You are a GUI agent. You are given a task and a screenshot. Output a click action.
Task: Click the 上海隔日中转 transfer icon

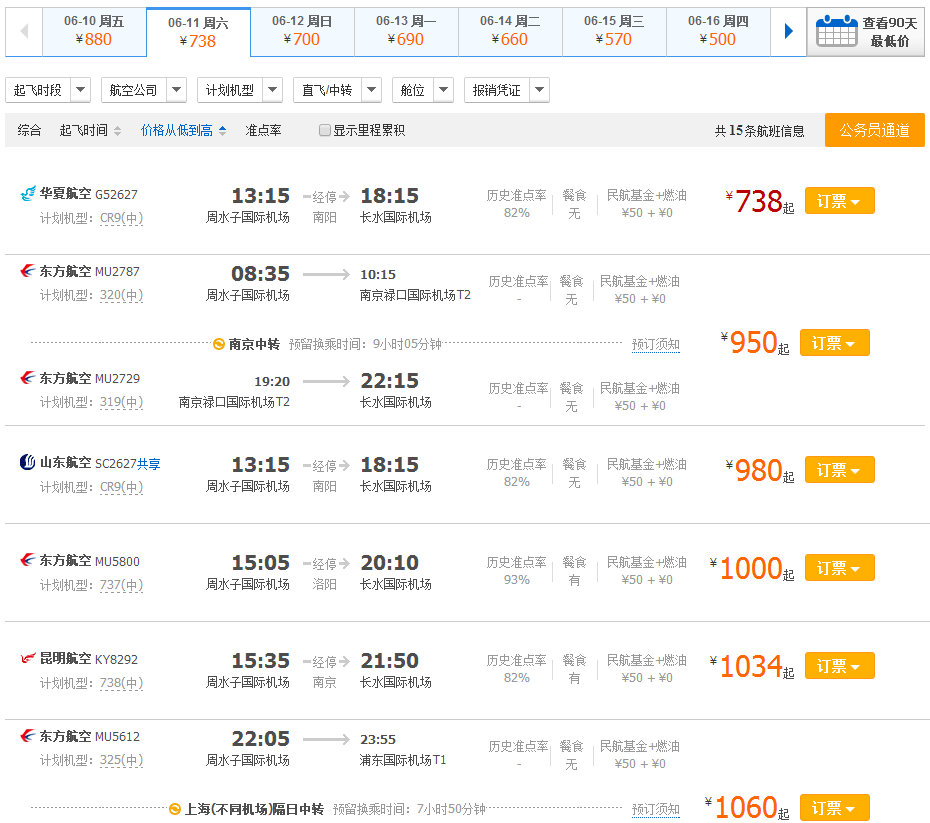[x=175, y=809]
